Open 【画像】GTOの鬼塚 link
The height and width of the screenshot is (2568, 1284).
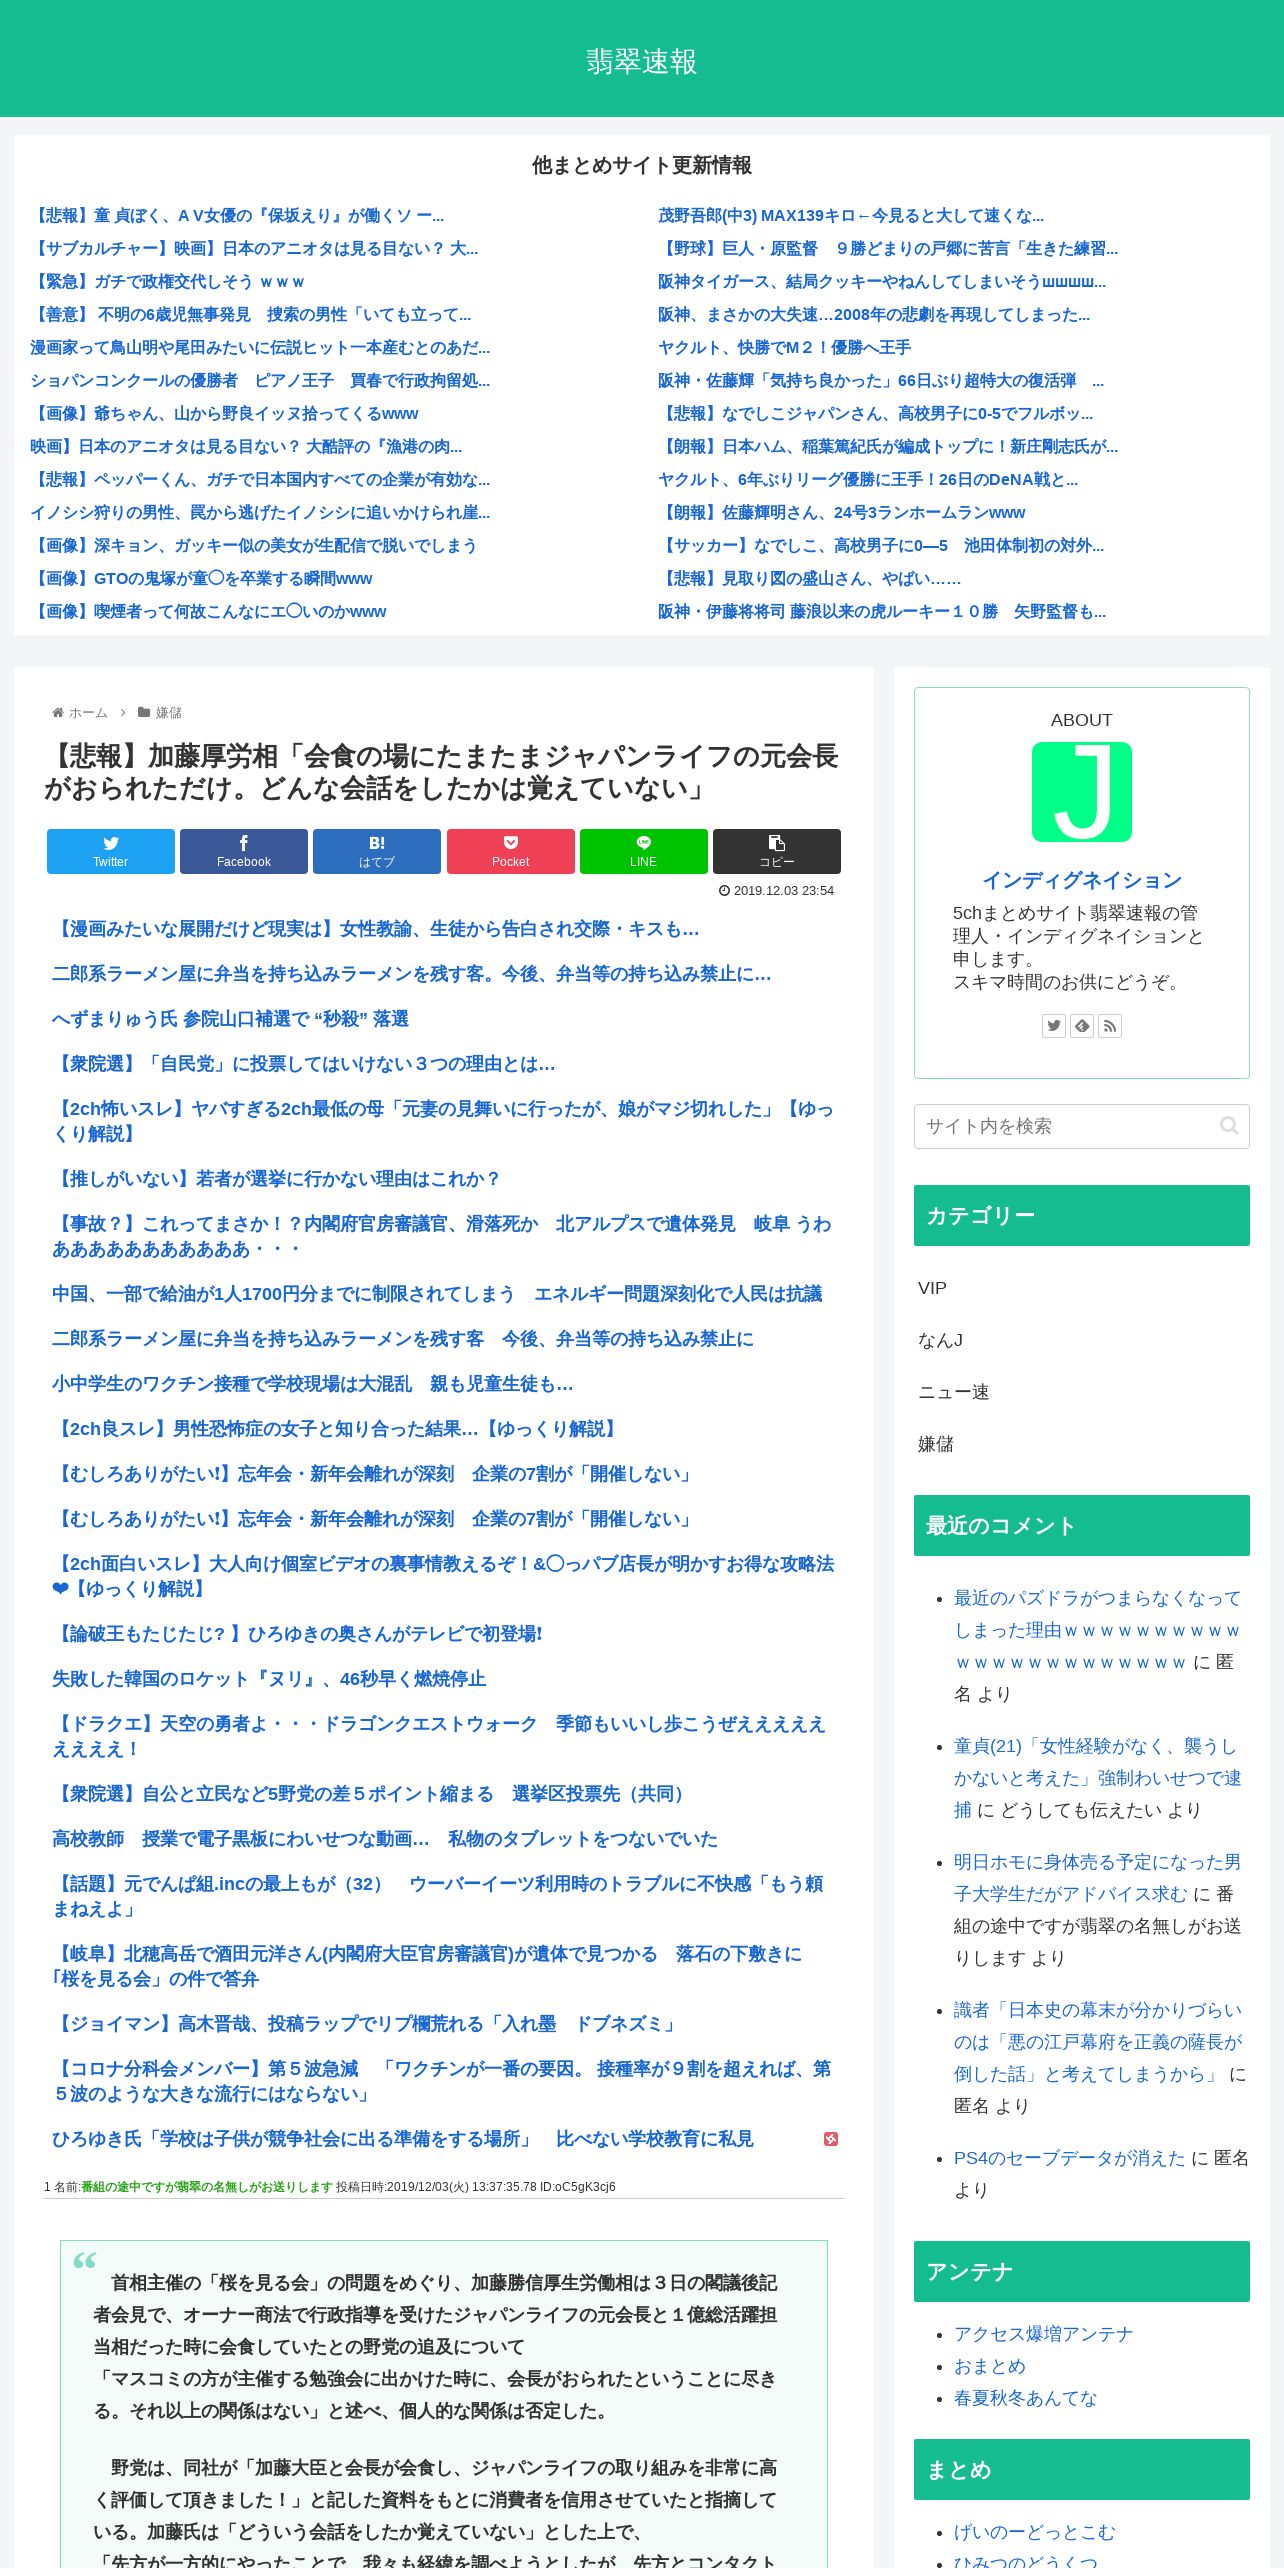(x=203, y=579)
